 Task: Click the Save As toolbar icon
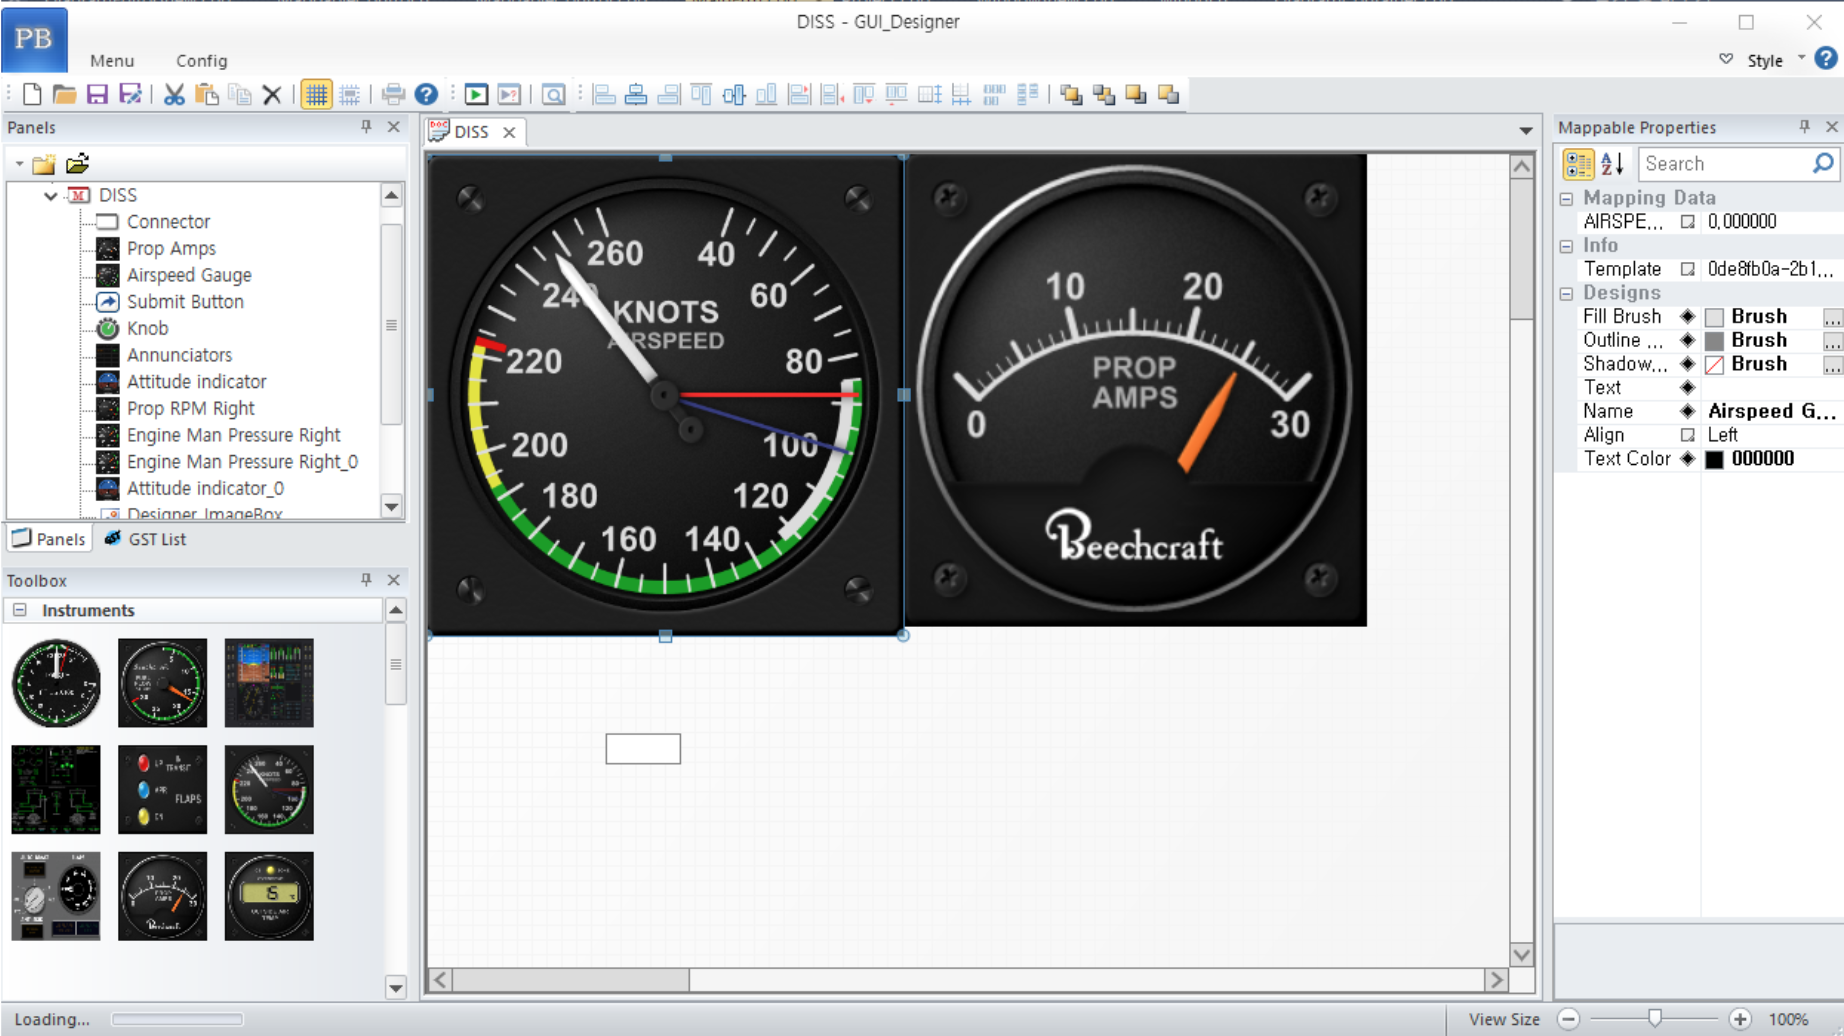coord(130,94)
